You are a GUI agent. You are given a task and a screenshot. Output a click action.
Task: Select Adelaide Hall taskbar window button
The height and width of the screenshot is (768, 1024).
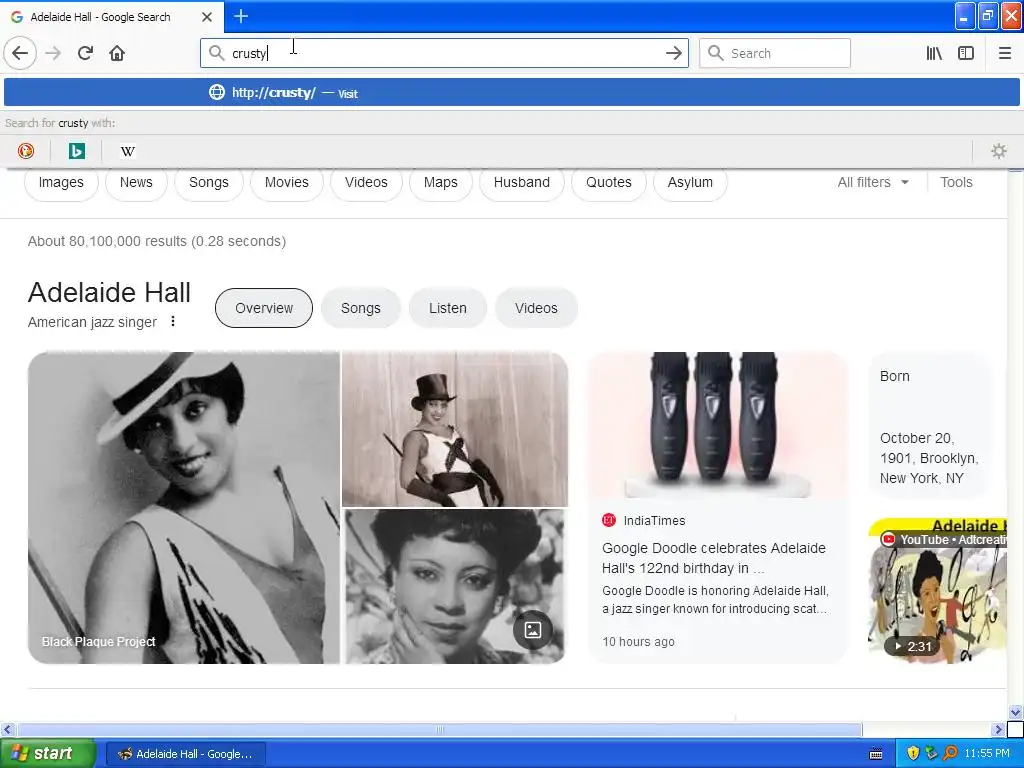point(186,754)
